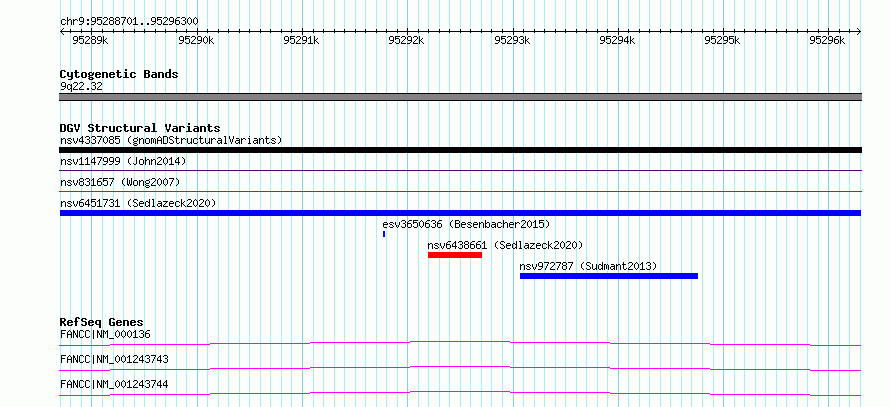Image resolution: width=890 pixels, height=407 pixels.
Task: Click the 95293k ruler position
Action: 512,40
